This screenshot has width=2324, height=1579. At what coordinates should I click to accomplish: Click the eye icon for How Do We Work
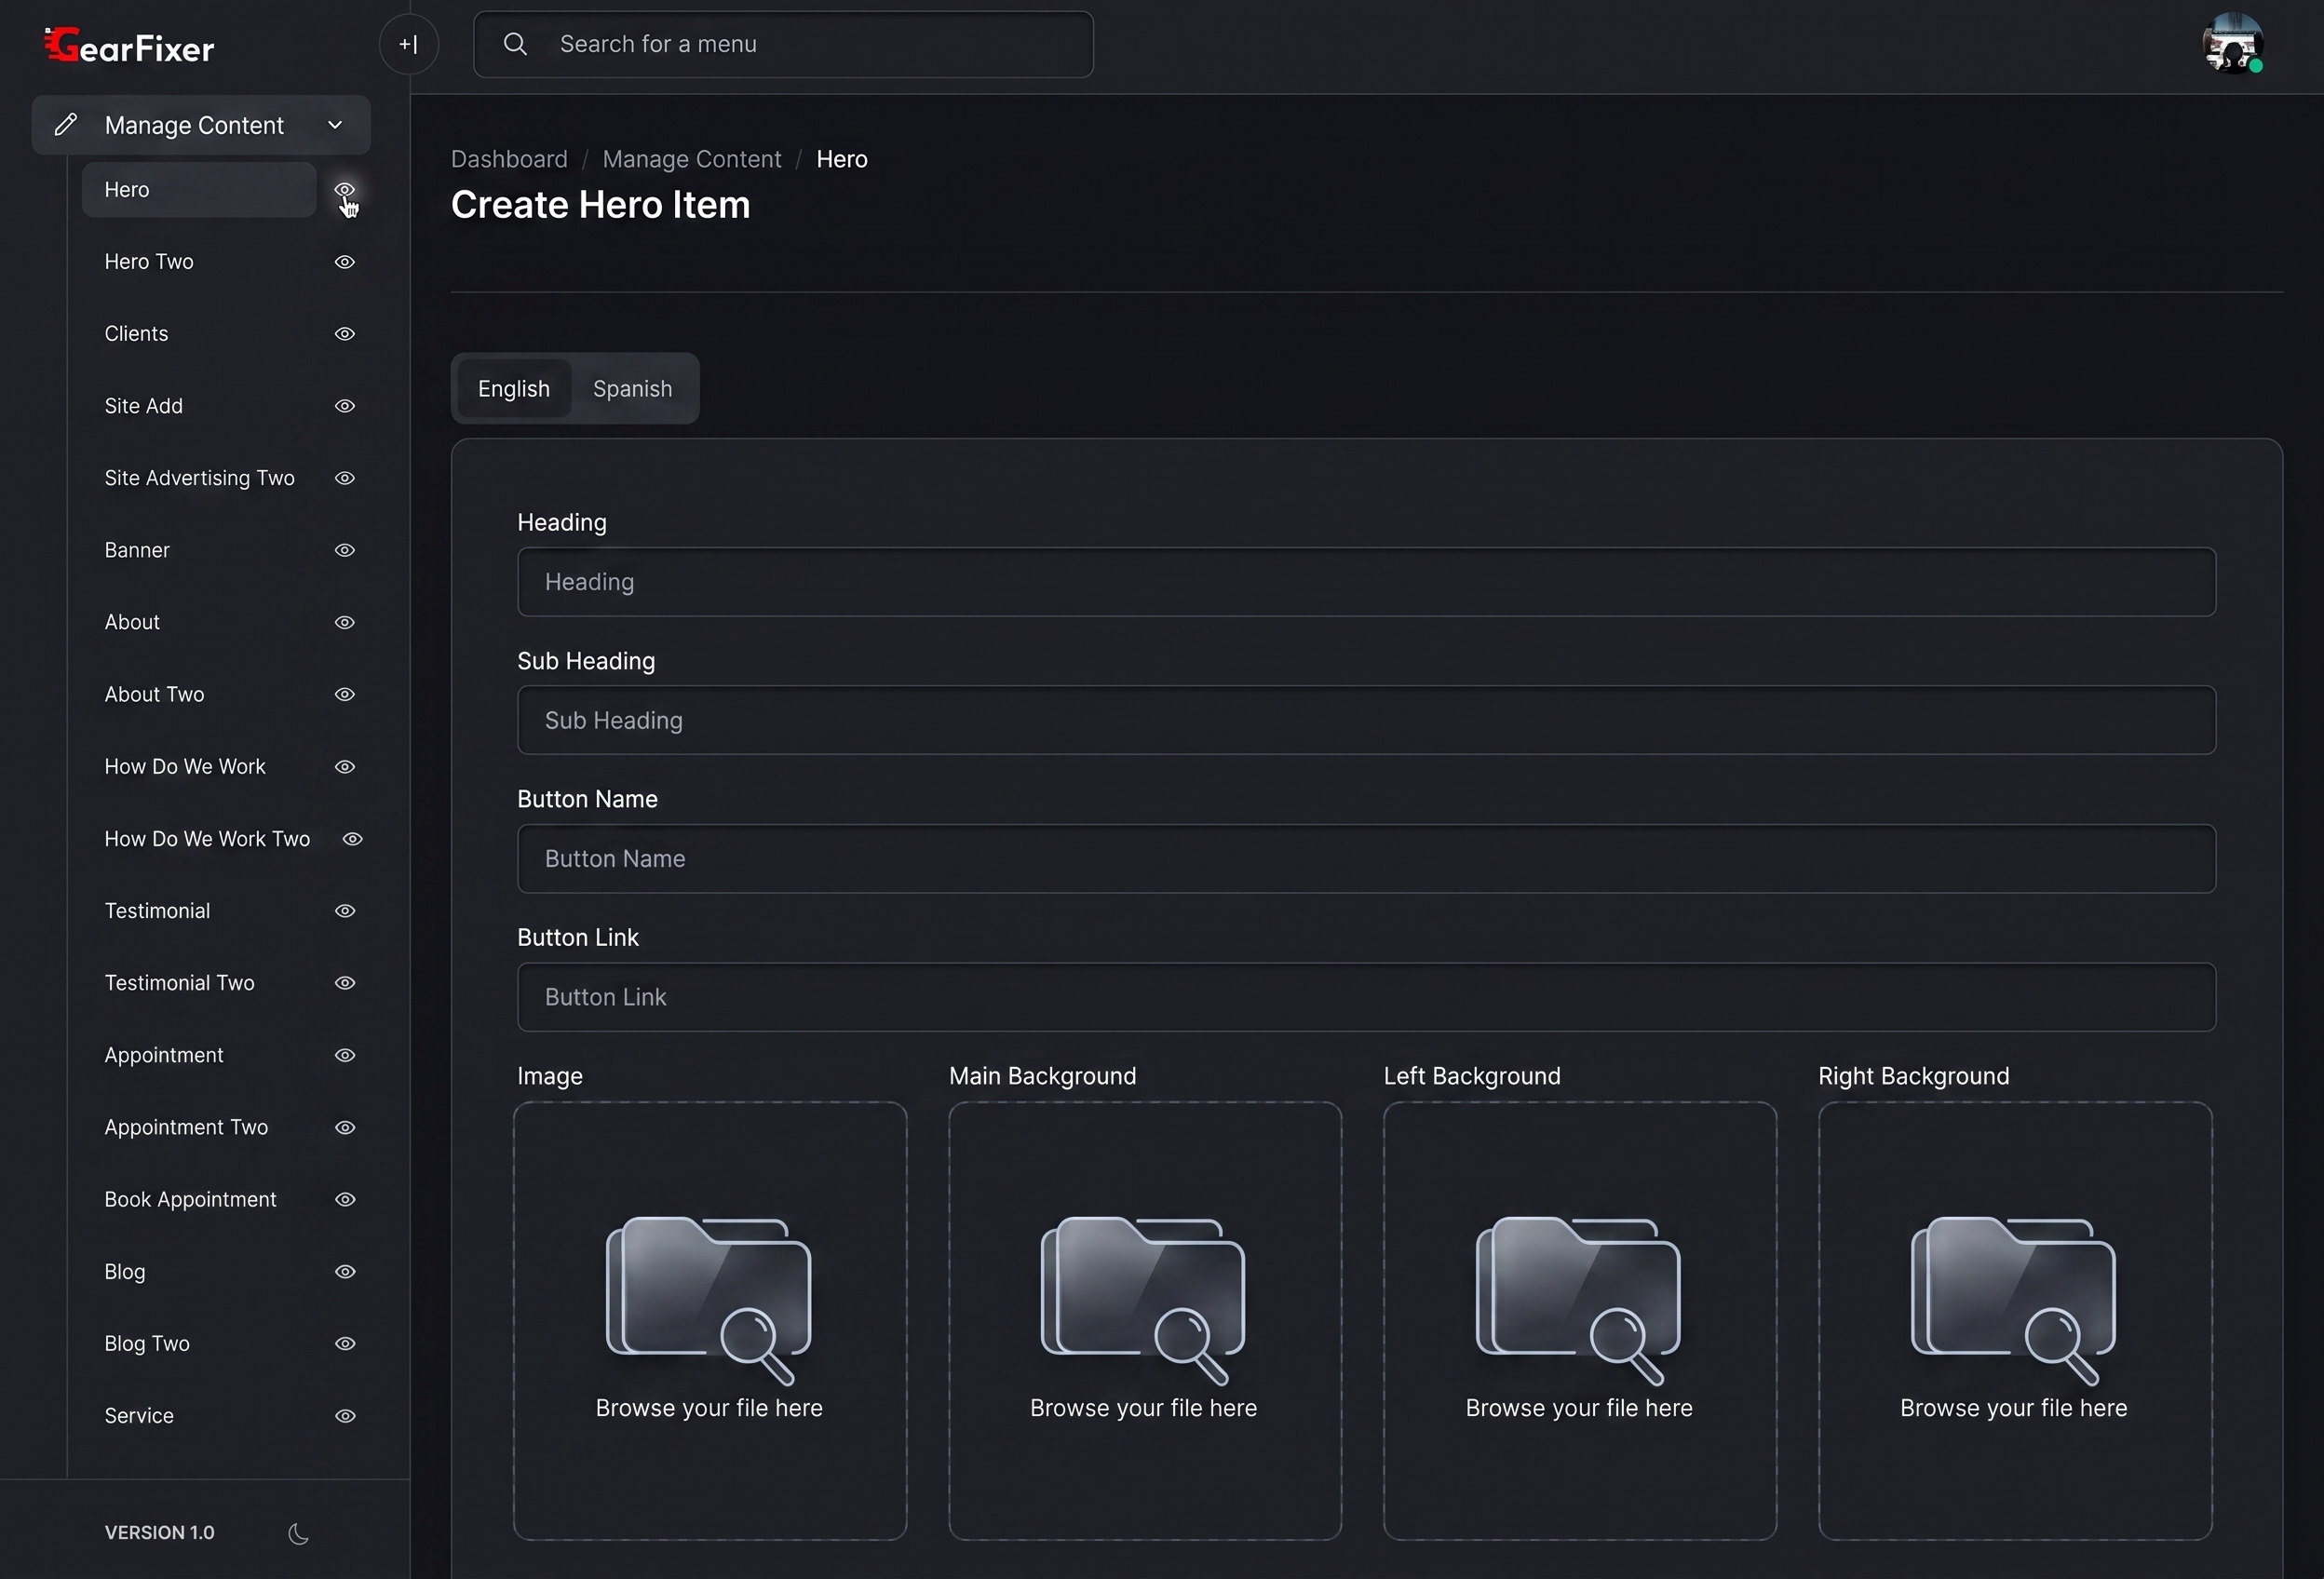tap(344, 767)
